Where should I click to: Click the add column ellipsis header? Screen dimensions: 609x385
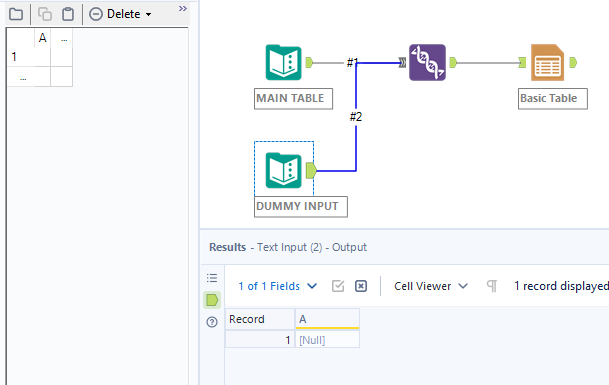coord(64,38)
